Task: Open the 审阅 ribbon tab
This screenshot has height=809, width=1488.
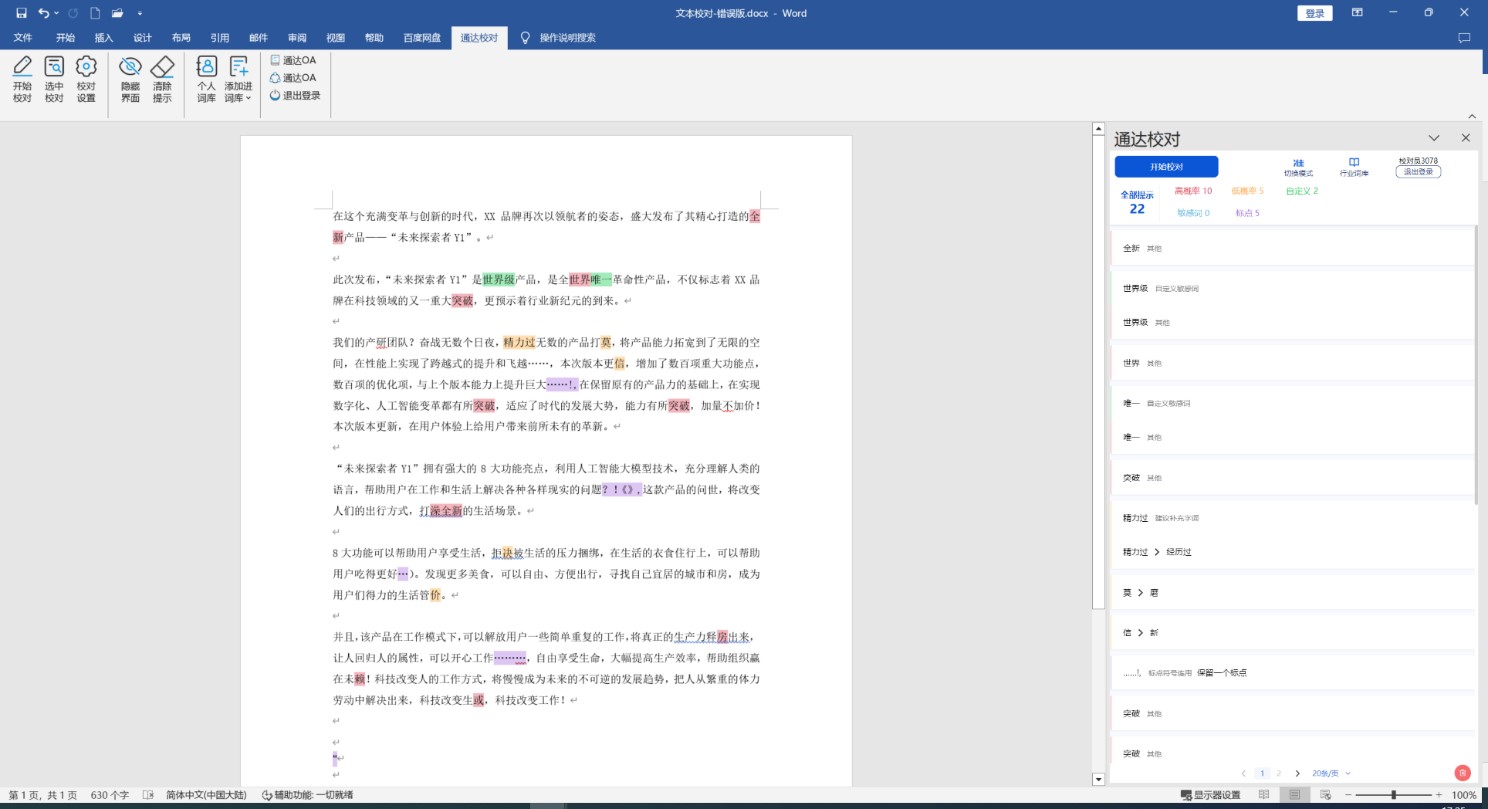Action: tap(297, 38)
